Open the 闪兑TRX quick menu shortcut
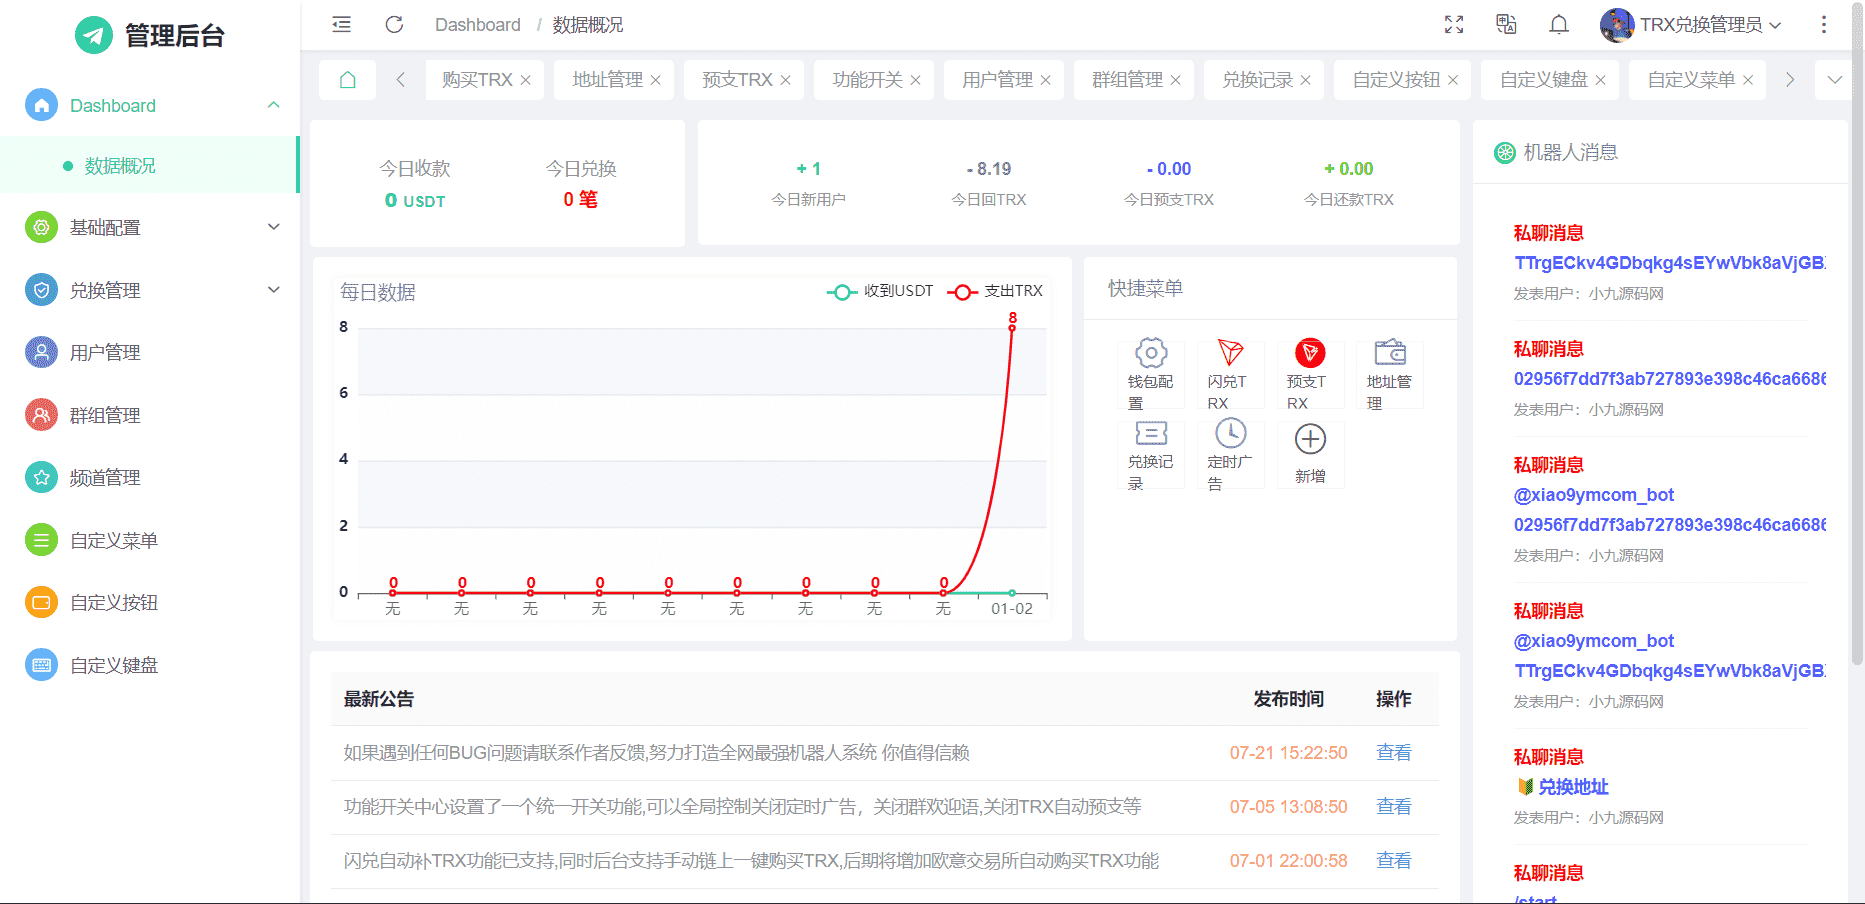 pyautogui.click(x=1230, y=374)
